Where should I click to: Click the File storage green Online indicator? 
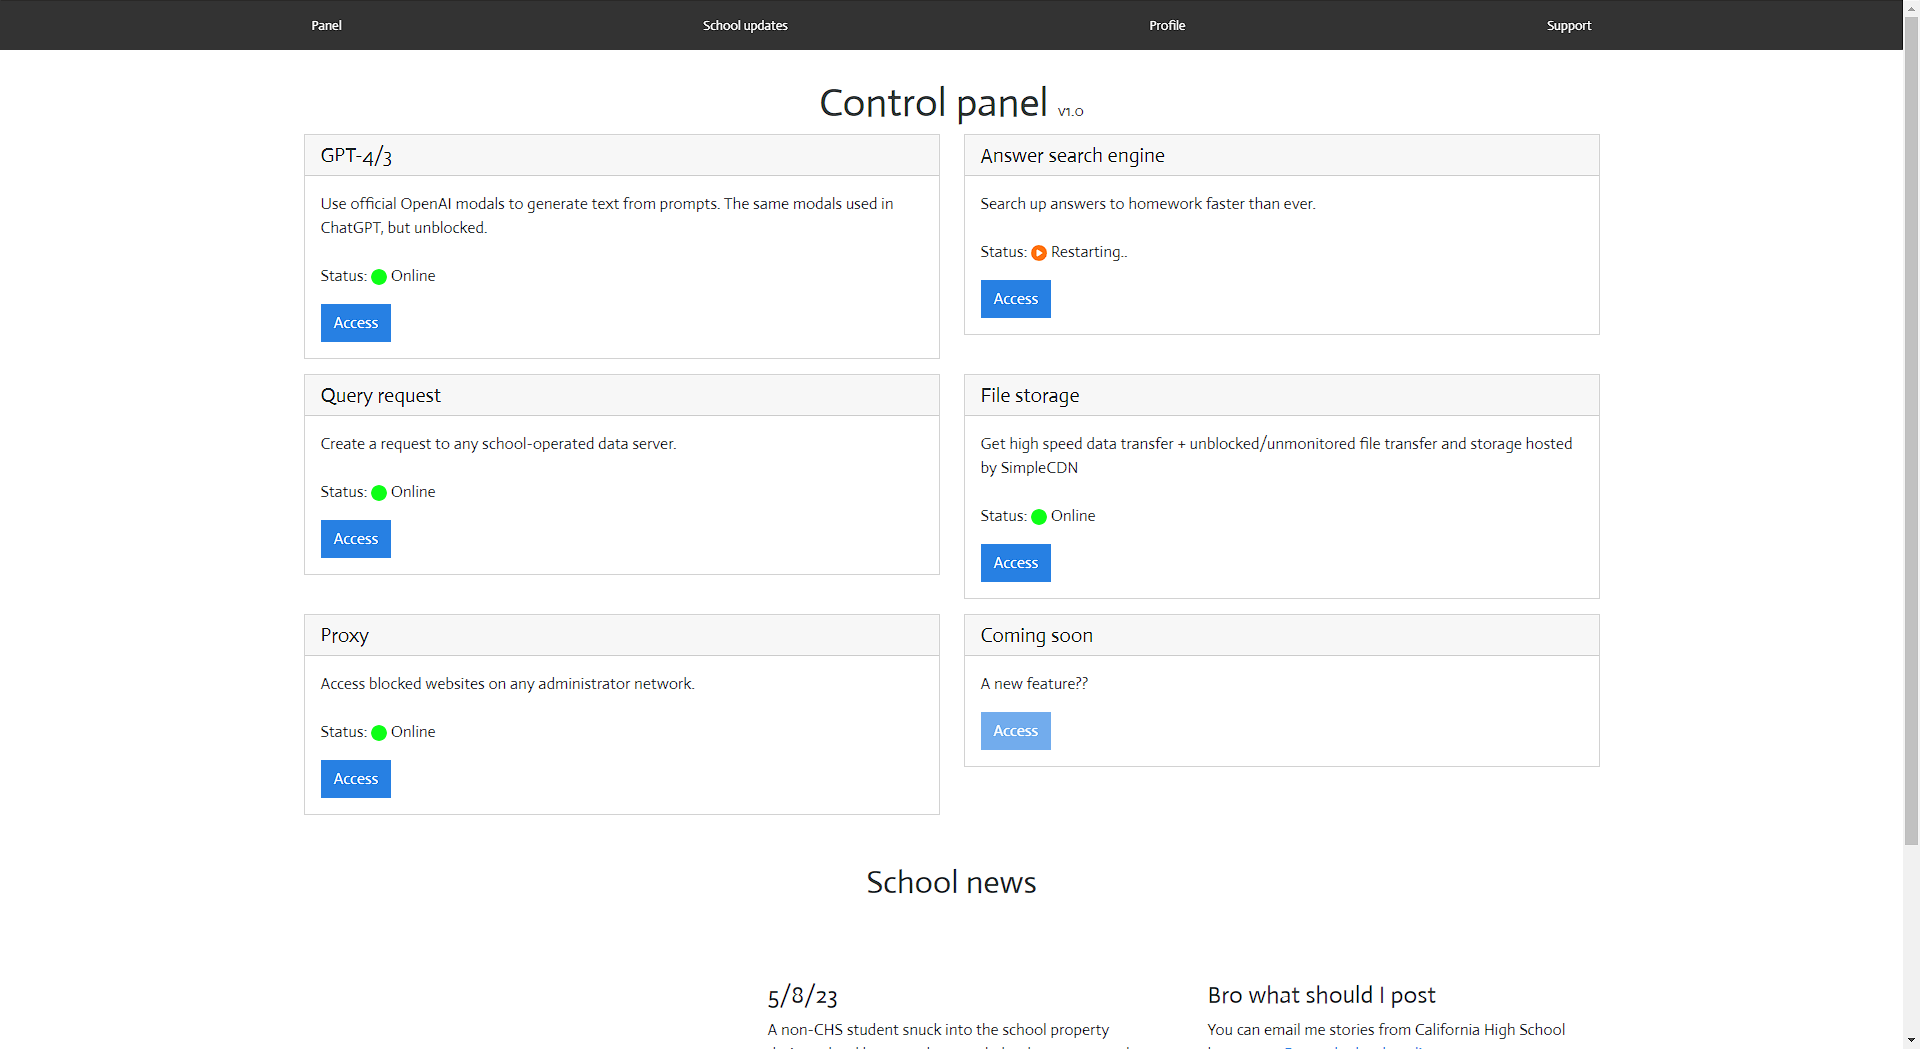click(x=1039, y=517)
